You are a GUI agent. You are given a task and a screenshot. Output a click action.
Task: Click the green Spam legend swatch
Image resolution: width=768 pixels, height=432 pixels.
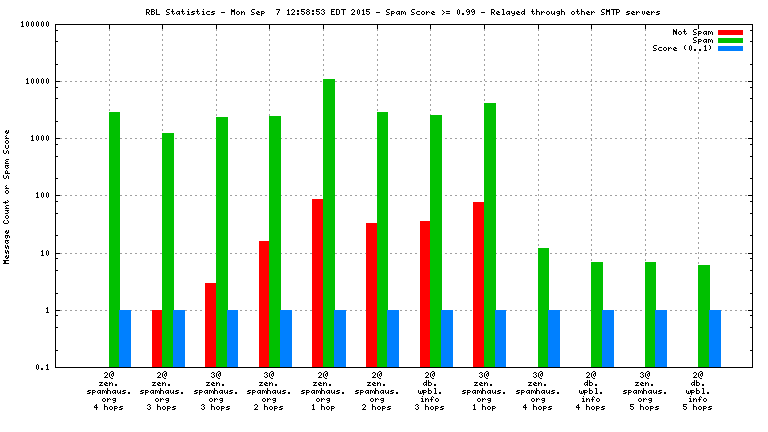[731, 39]
